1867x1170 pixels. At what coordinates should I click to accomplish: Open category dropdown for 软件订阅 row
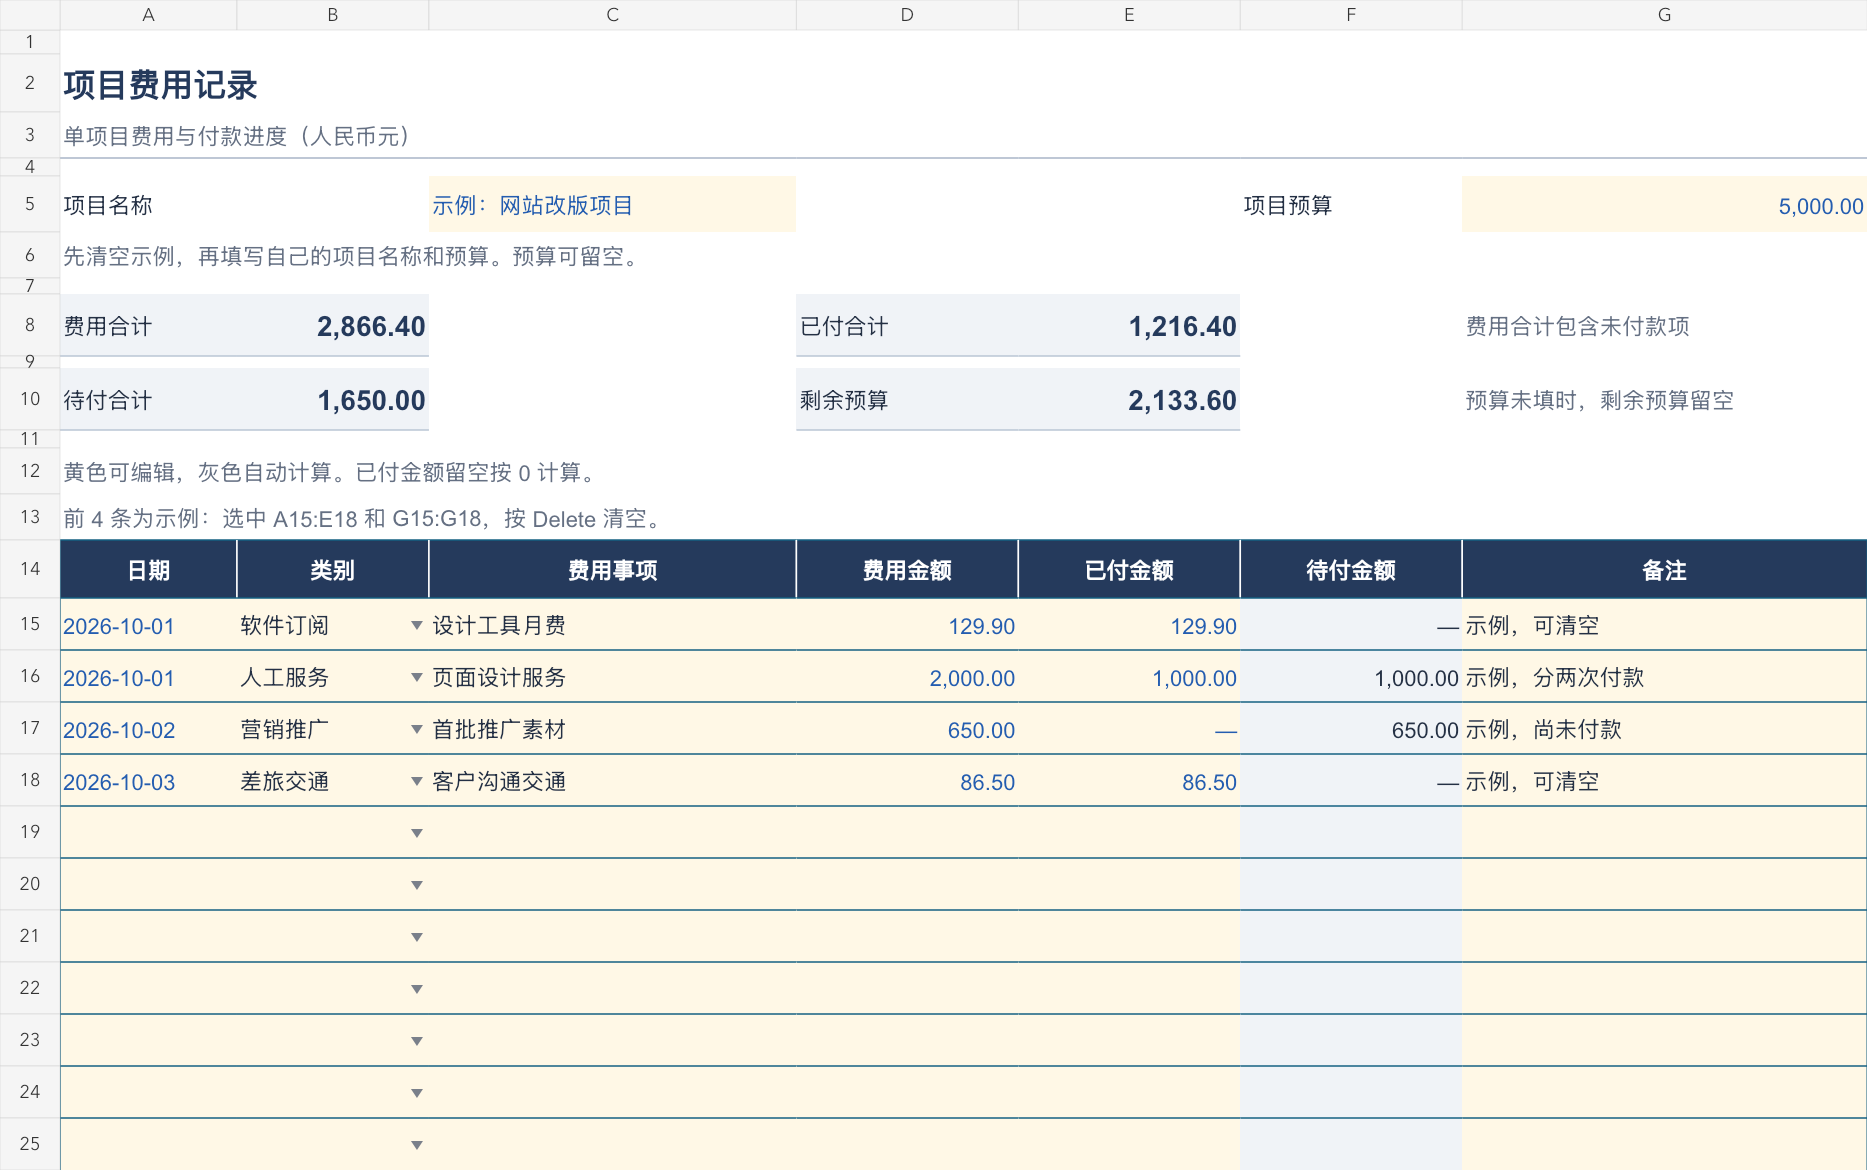pos(417,625)
